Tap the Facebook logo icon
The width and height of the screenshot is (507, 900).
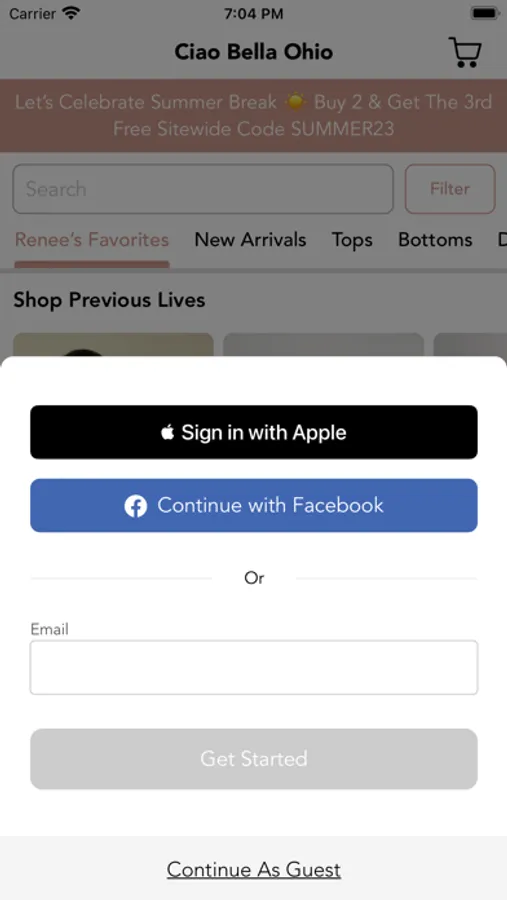136,506
